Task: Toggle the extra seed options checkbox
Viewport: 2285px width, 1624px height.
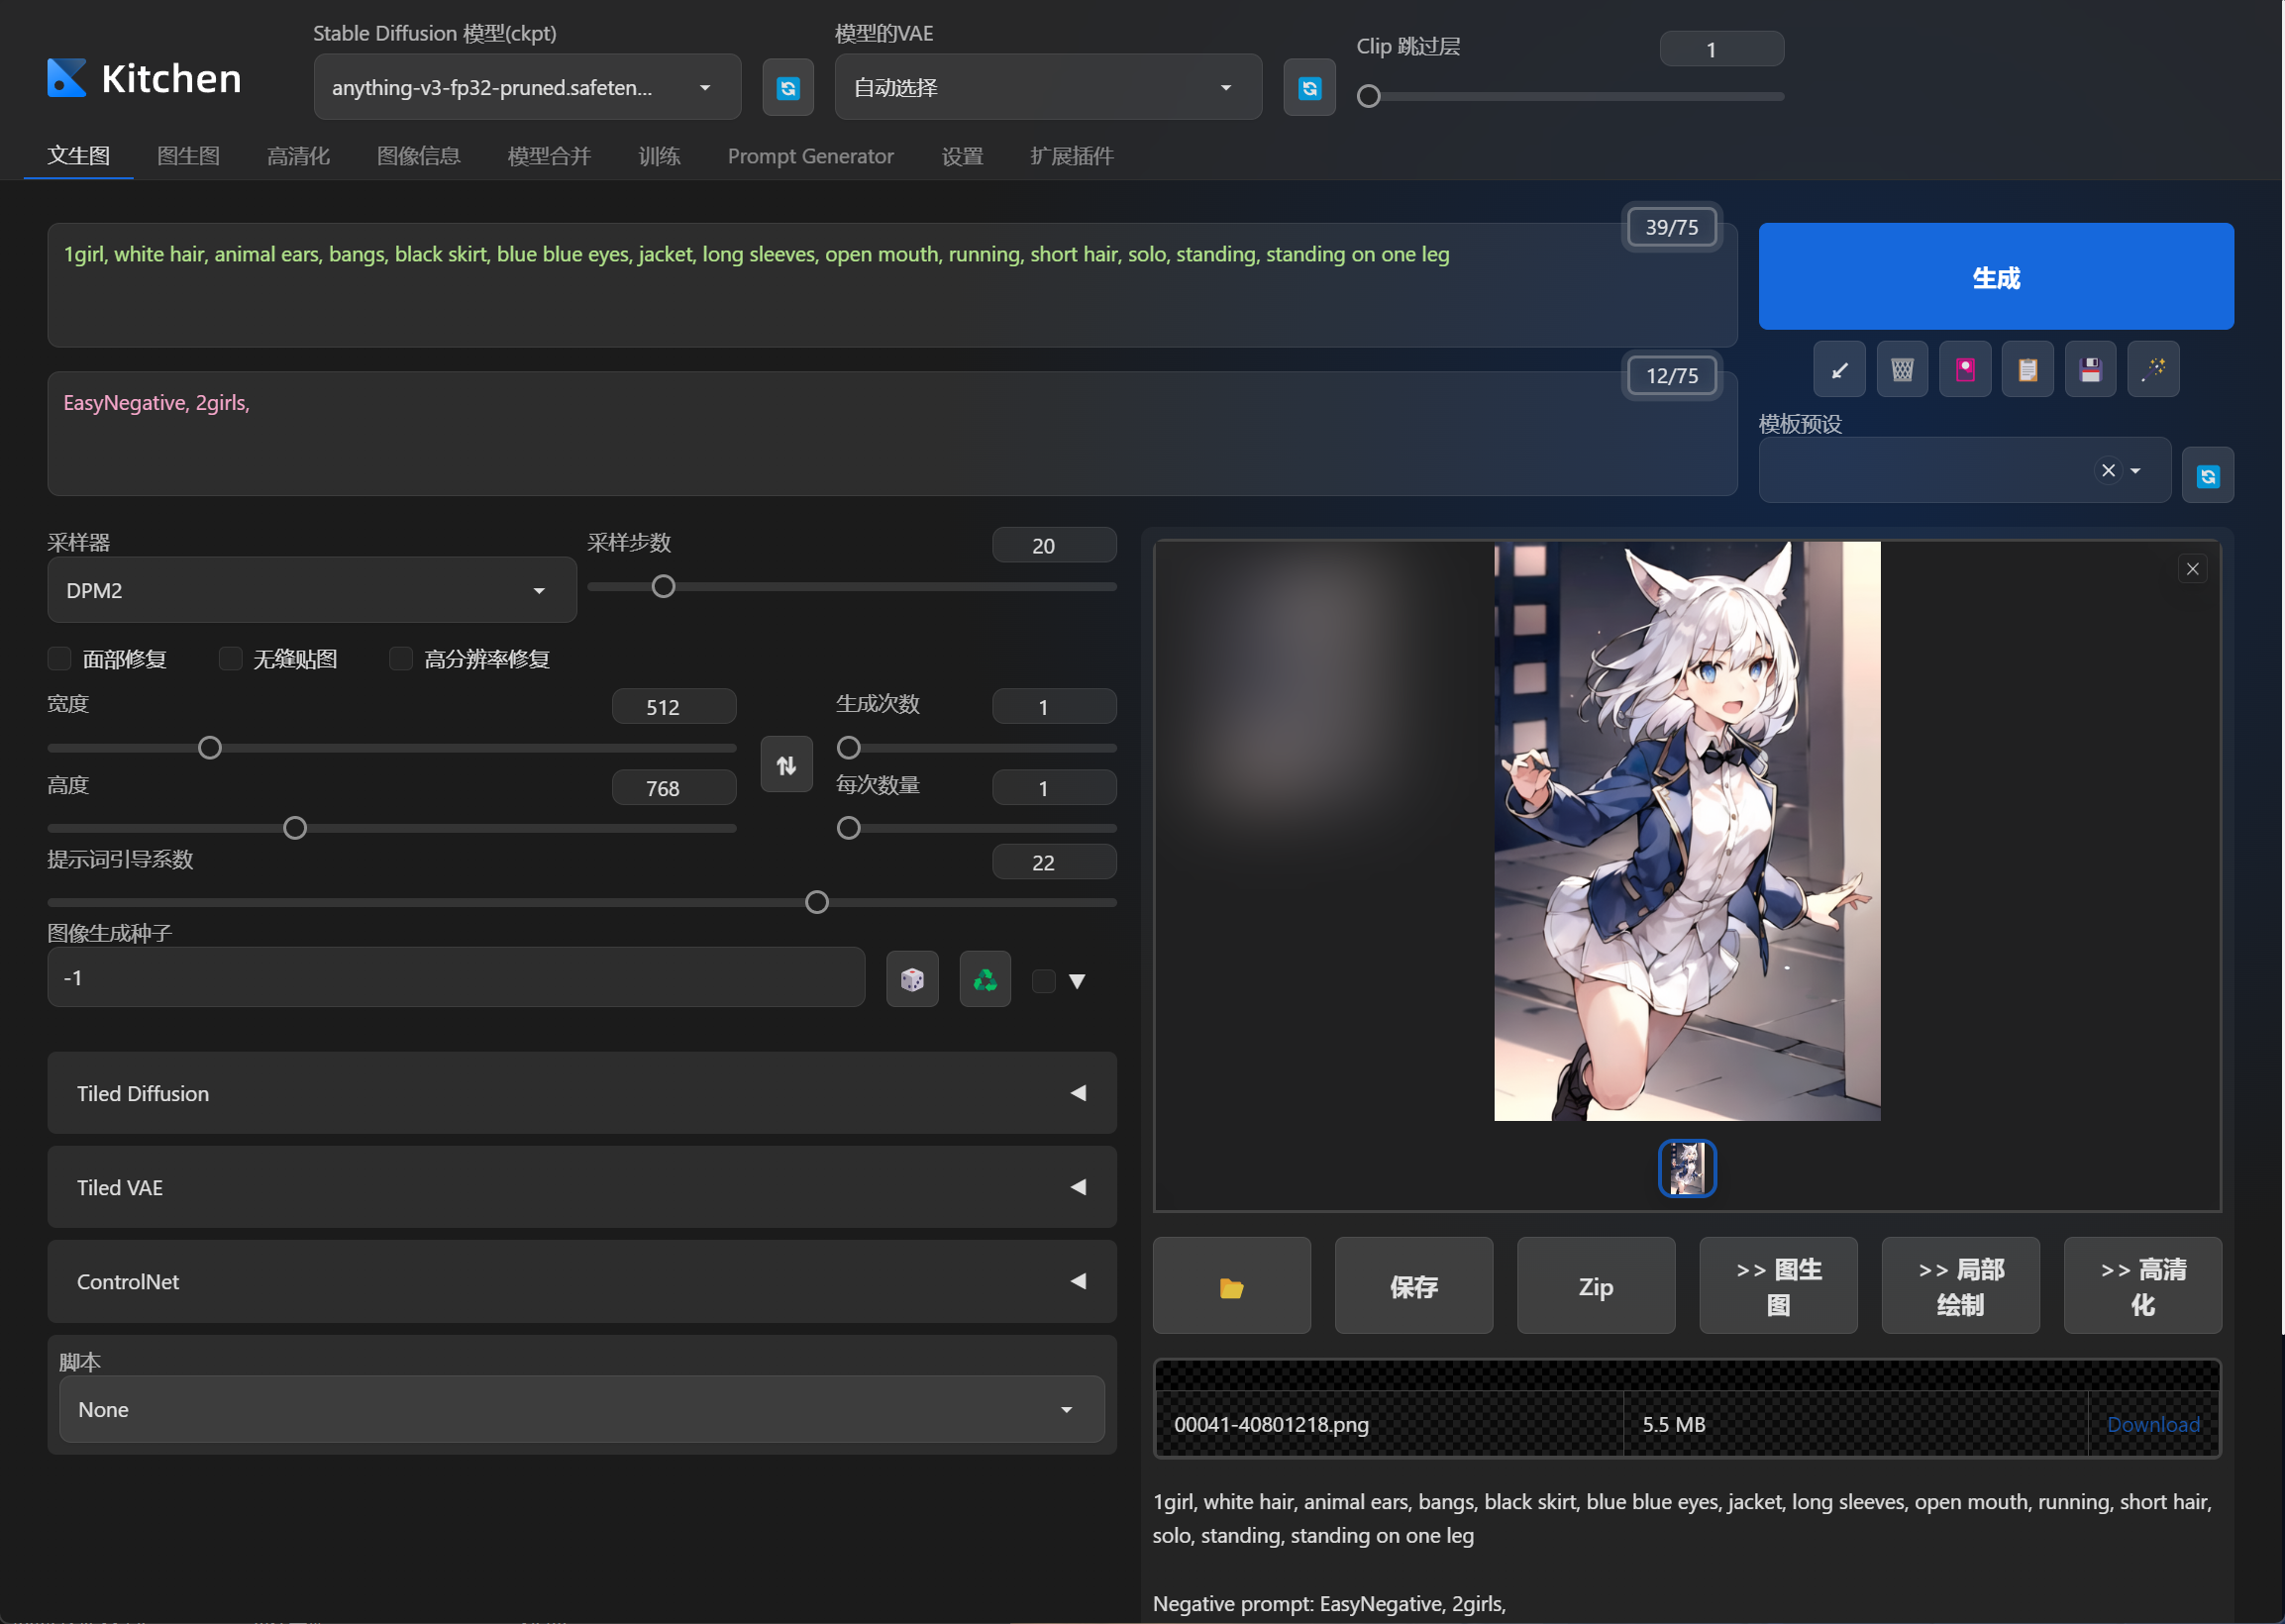Action: (1043, 980)
